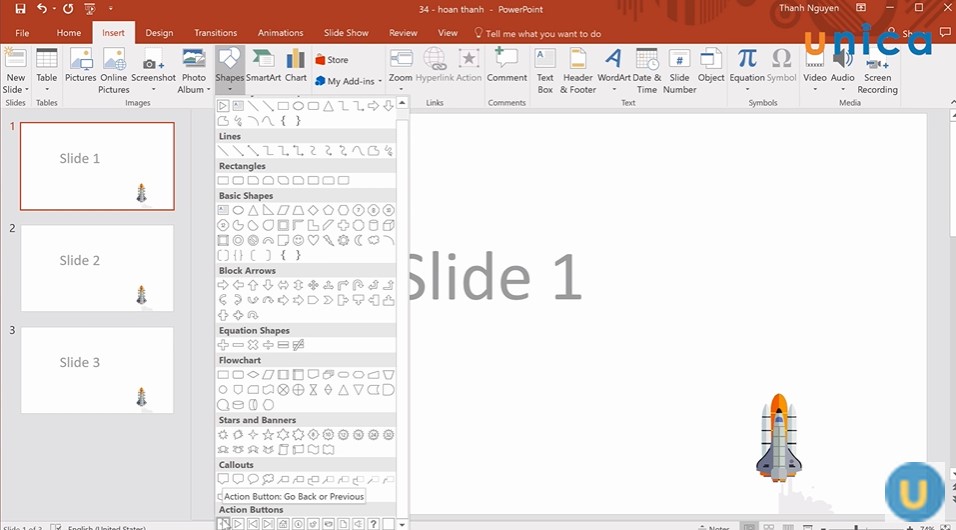
Task: Pick the Oval Callout shape
Action: [x=253, y=479]
